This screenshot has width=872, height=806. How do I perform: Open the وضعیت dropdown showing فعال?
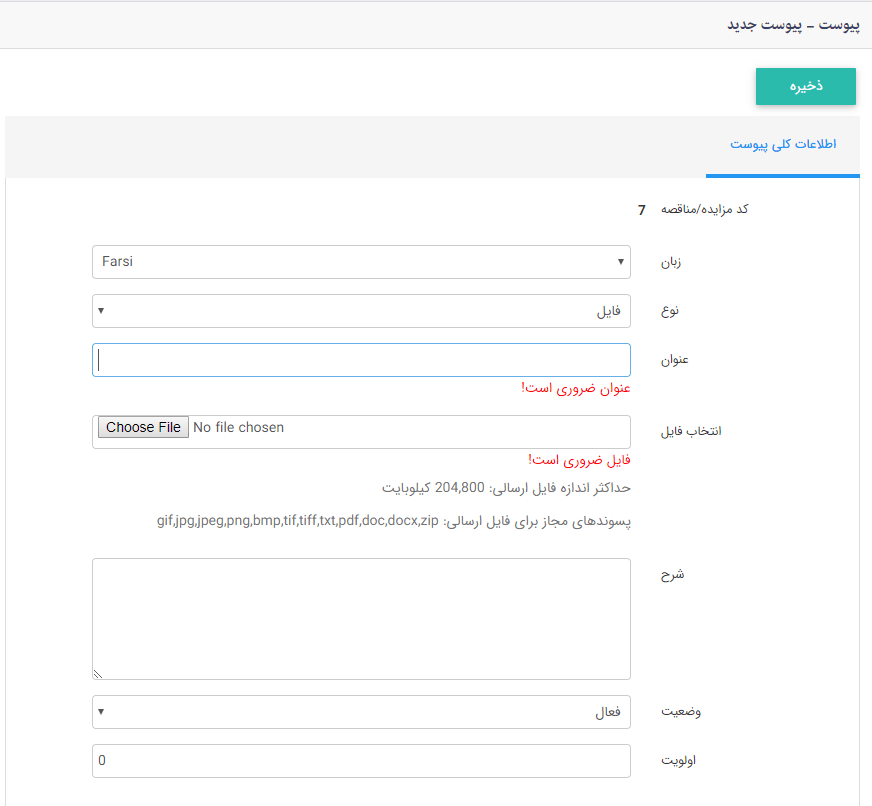point(360,712)
